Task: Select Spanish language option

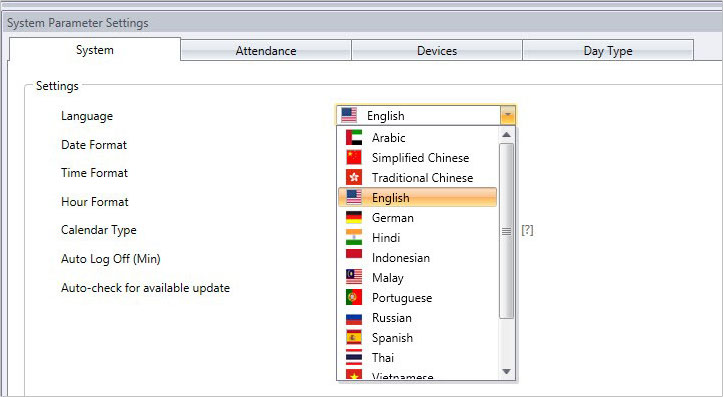Action: (x=417, y=338)
